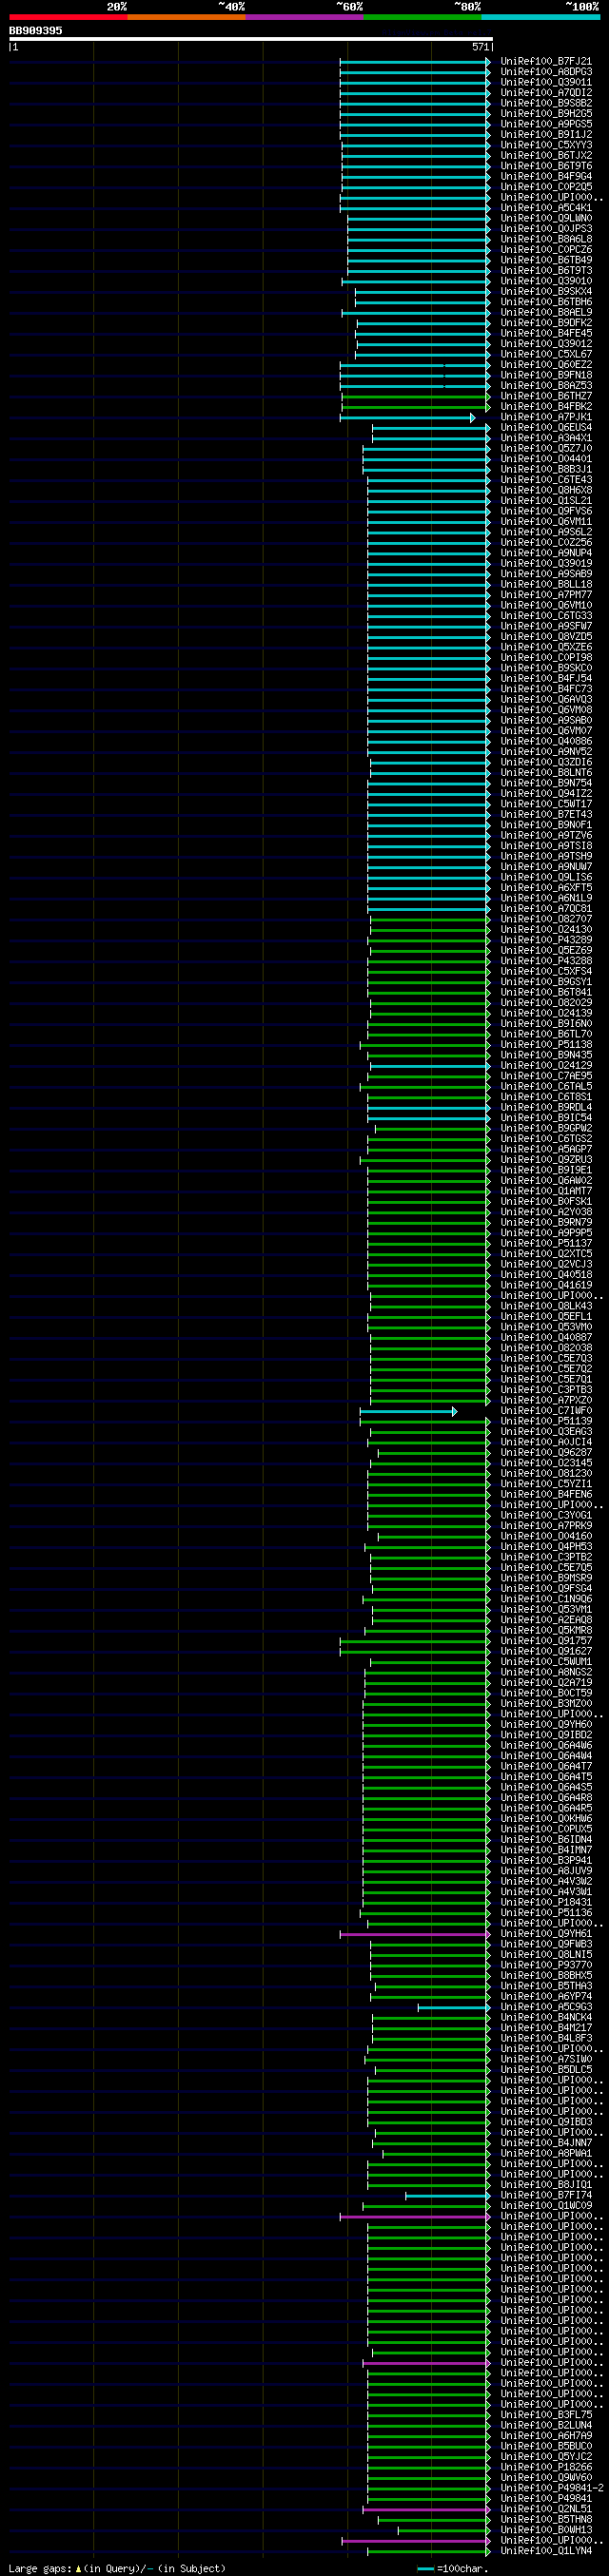Click the cyan ~100% identity legend segment

coord(540,17)
